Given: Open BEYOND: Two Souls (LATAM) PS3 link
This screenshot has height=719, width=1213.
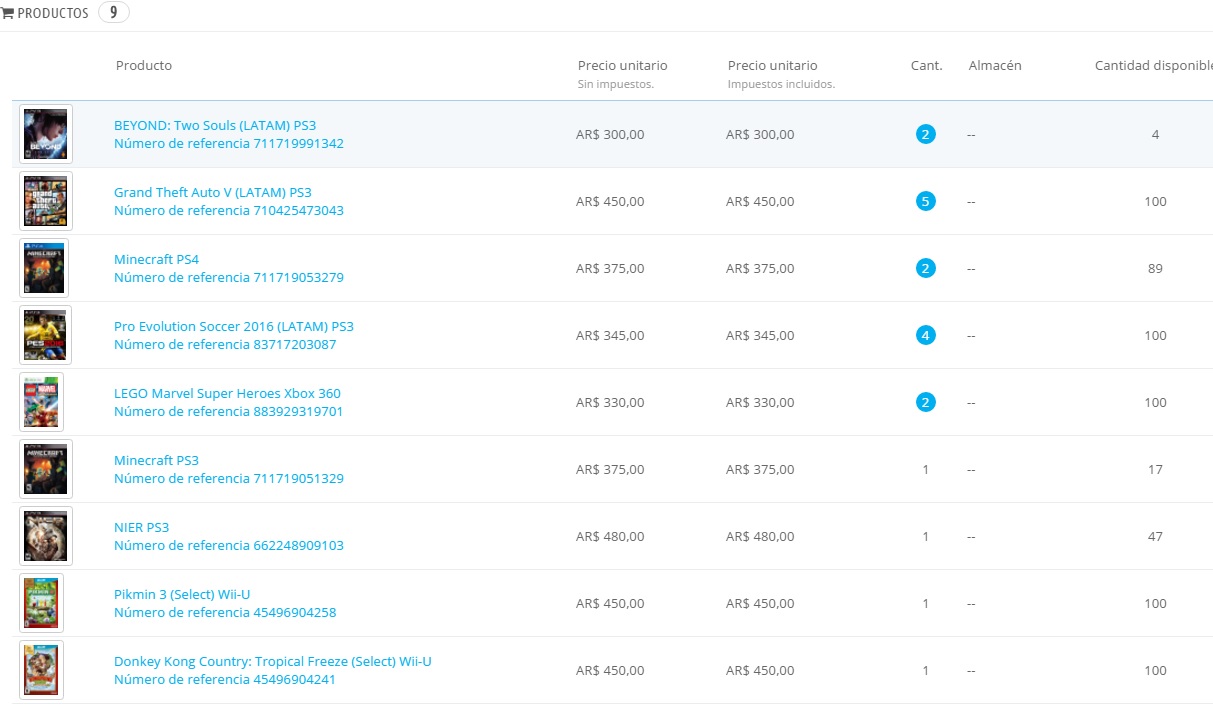Looking at the screenshot, I should coord(215,125).
